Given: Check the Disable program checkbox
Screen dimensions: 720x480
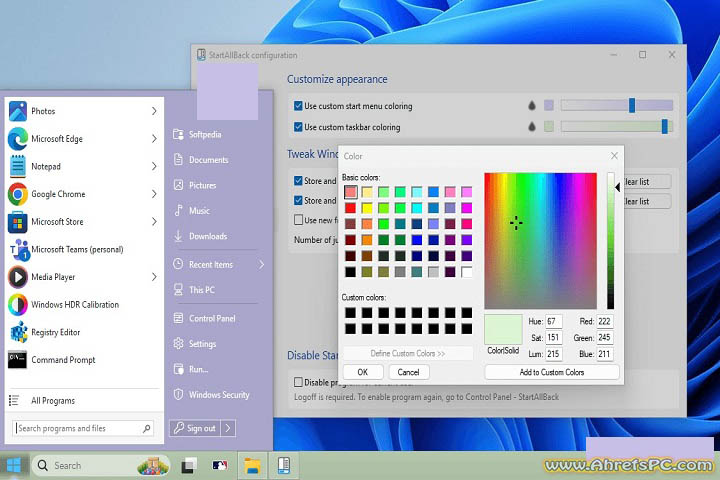Looking at the screenshot, I should 298,382.
